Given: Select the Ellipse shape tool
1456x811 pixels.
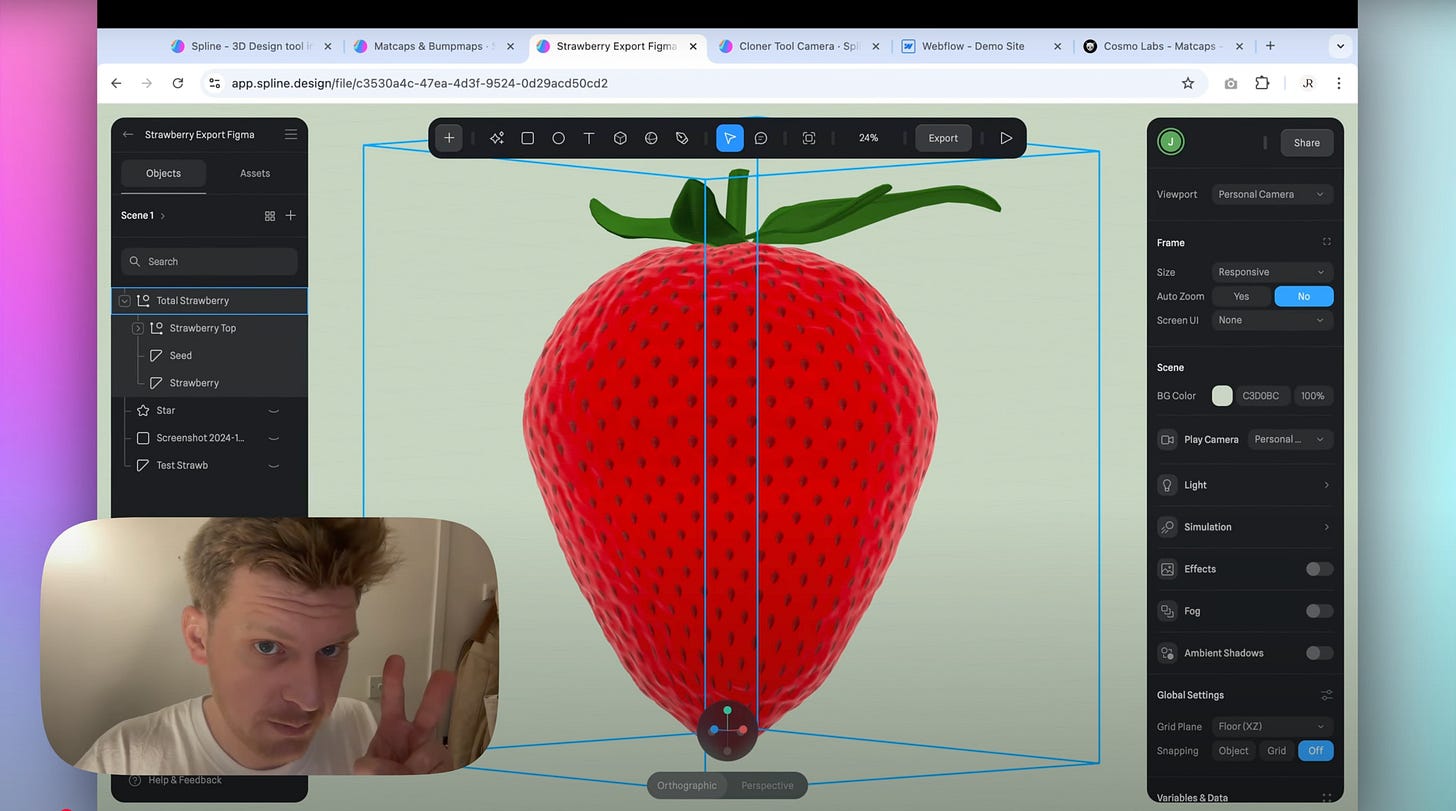Looking at the screenshot, I should tap(558, 138).
